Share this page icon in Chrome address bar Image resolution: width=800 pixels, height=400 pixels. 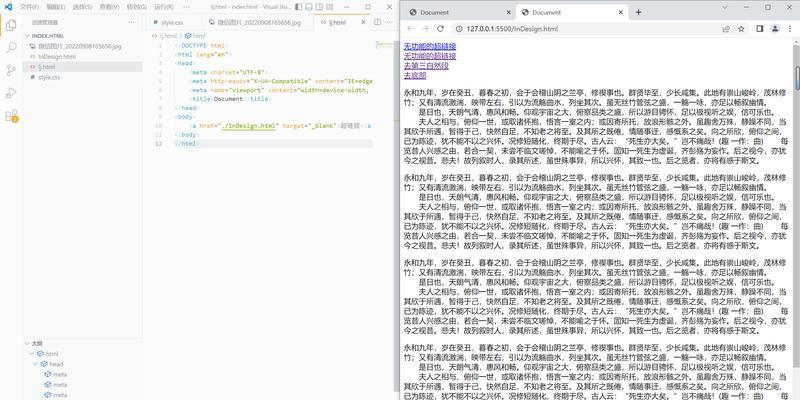pos(726,29)
